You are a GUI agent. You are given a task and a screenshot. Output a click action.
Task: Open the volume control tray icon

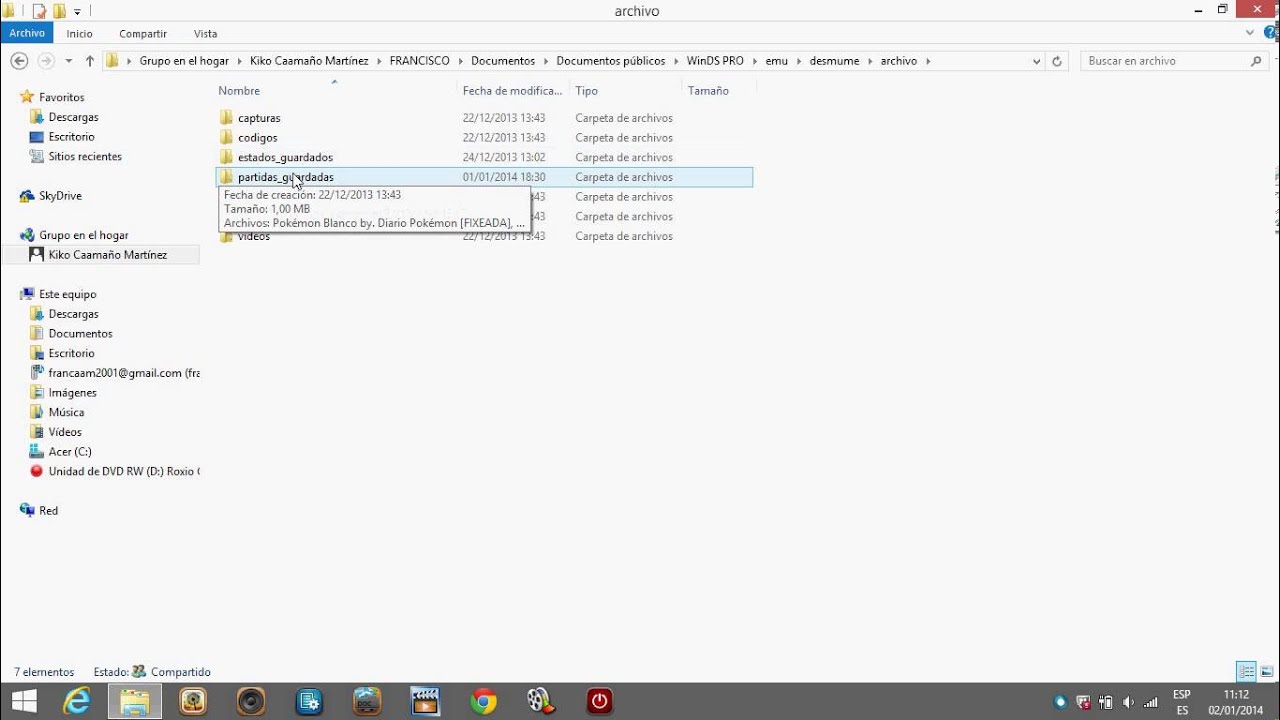pyautogui.click(x=1129, y=702)
